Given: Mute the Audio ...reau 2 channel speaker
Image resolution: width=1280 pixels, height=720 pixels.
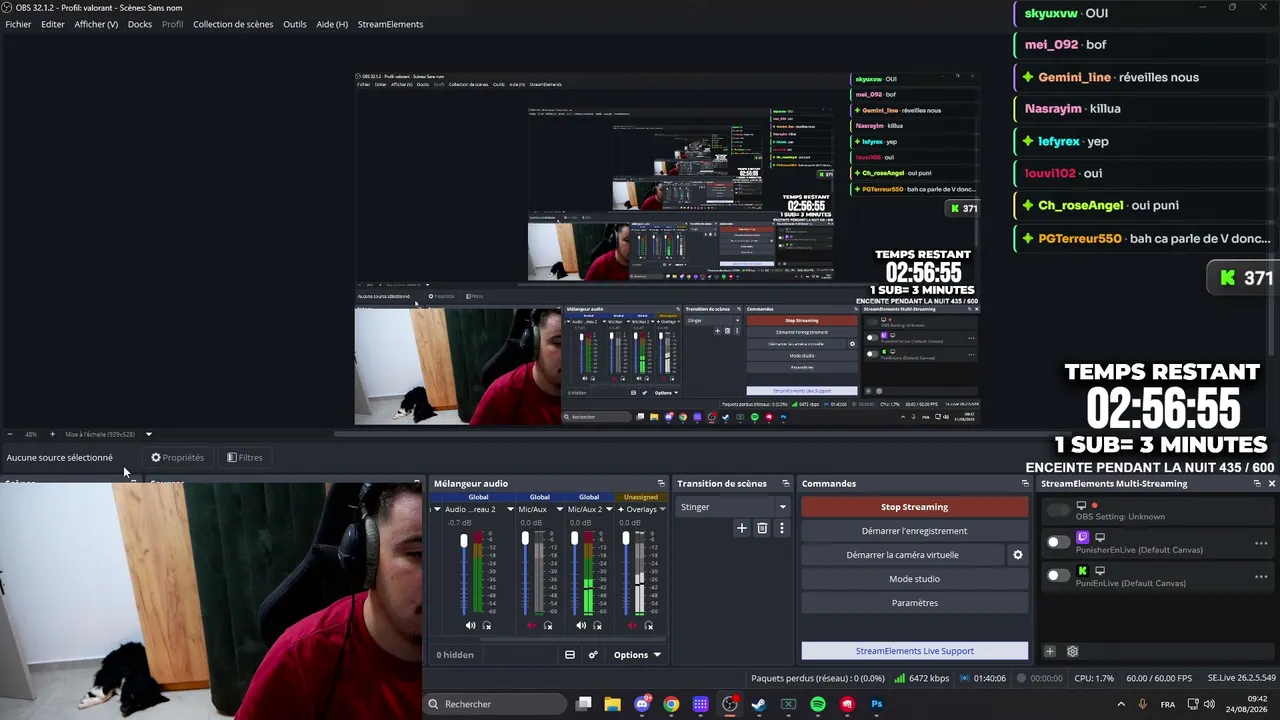Looking at the screenshot, I should pyautogui.click(x=470, y=626).
